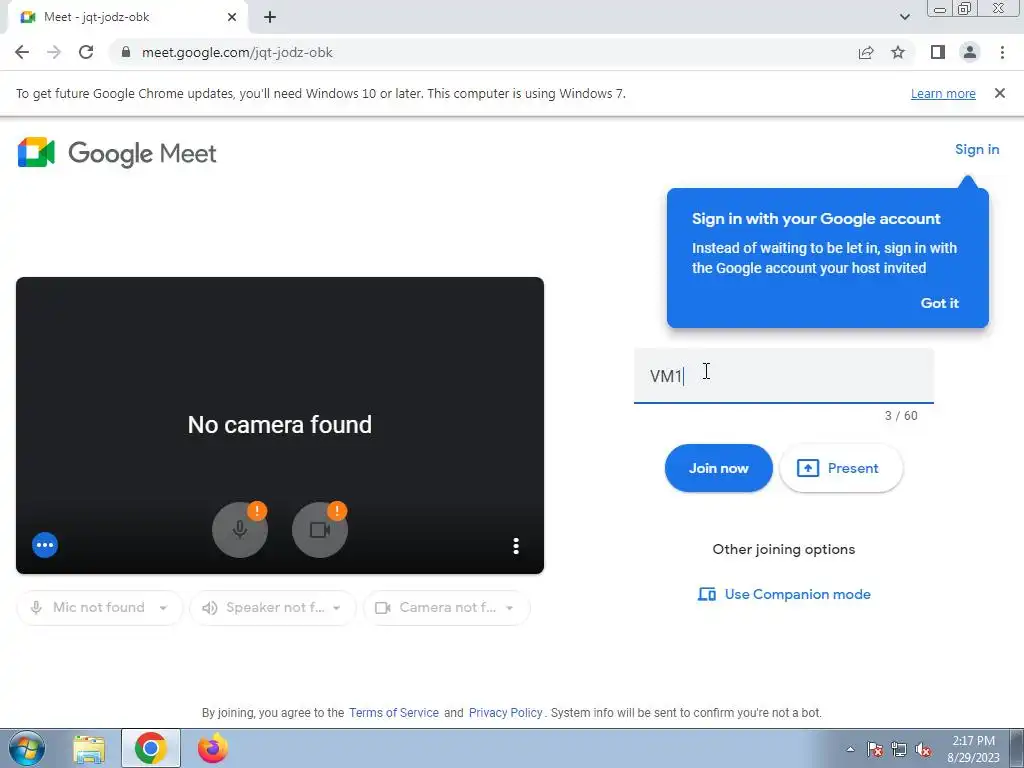Screen dimensions: 1024x768
Task: Click the taskbar clock showing 2:17 PM
Action: coord(973,749)
